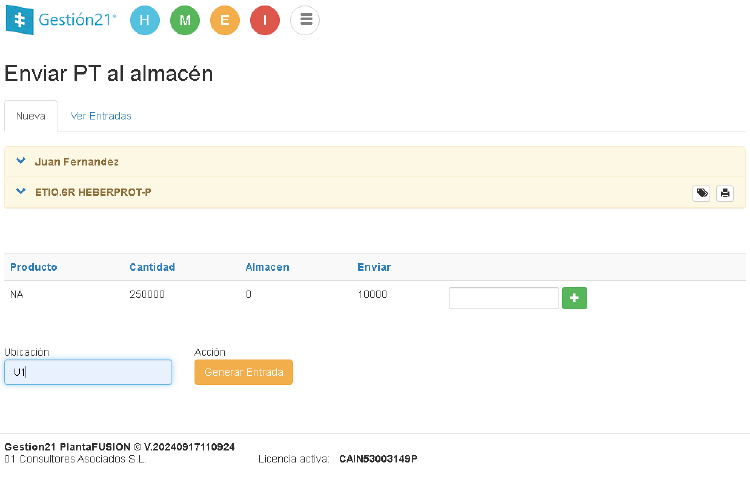Image resolution: width=750 pixels, height=485 pixels.
Task: Click the tags icon in ETIQ.6R row
Action: (701, 193)
